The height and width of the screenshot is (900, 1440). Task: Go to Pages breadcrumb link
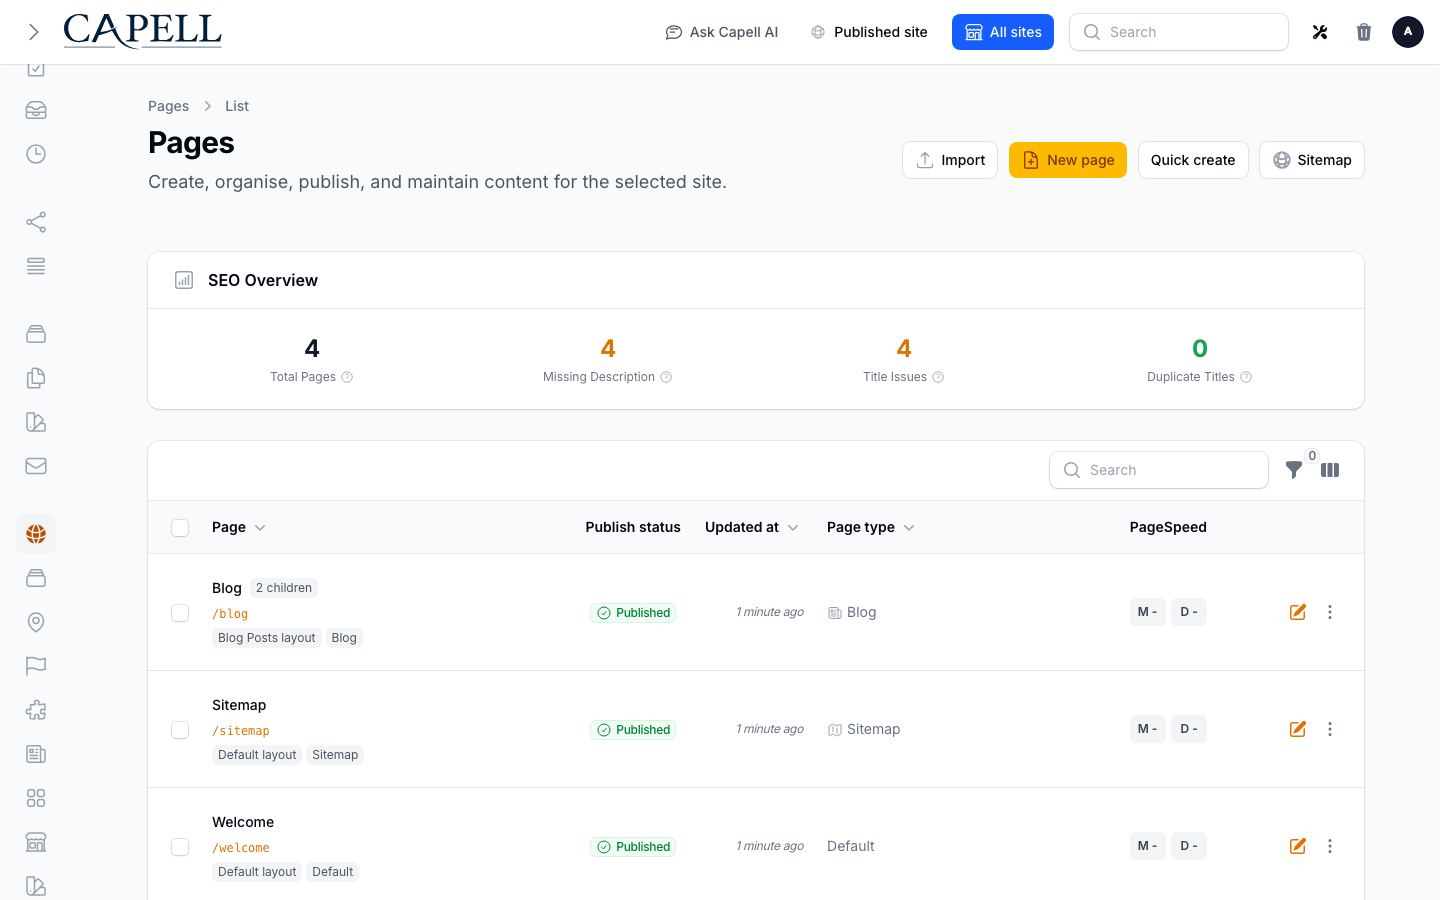tap(168, 106)
